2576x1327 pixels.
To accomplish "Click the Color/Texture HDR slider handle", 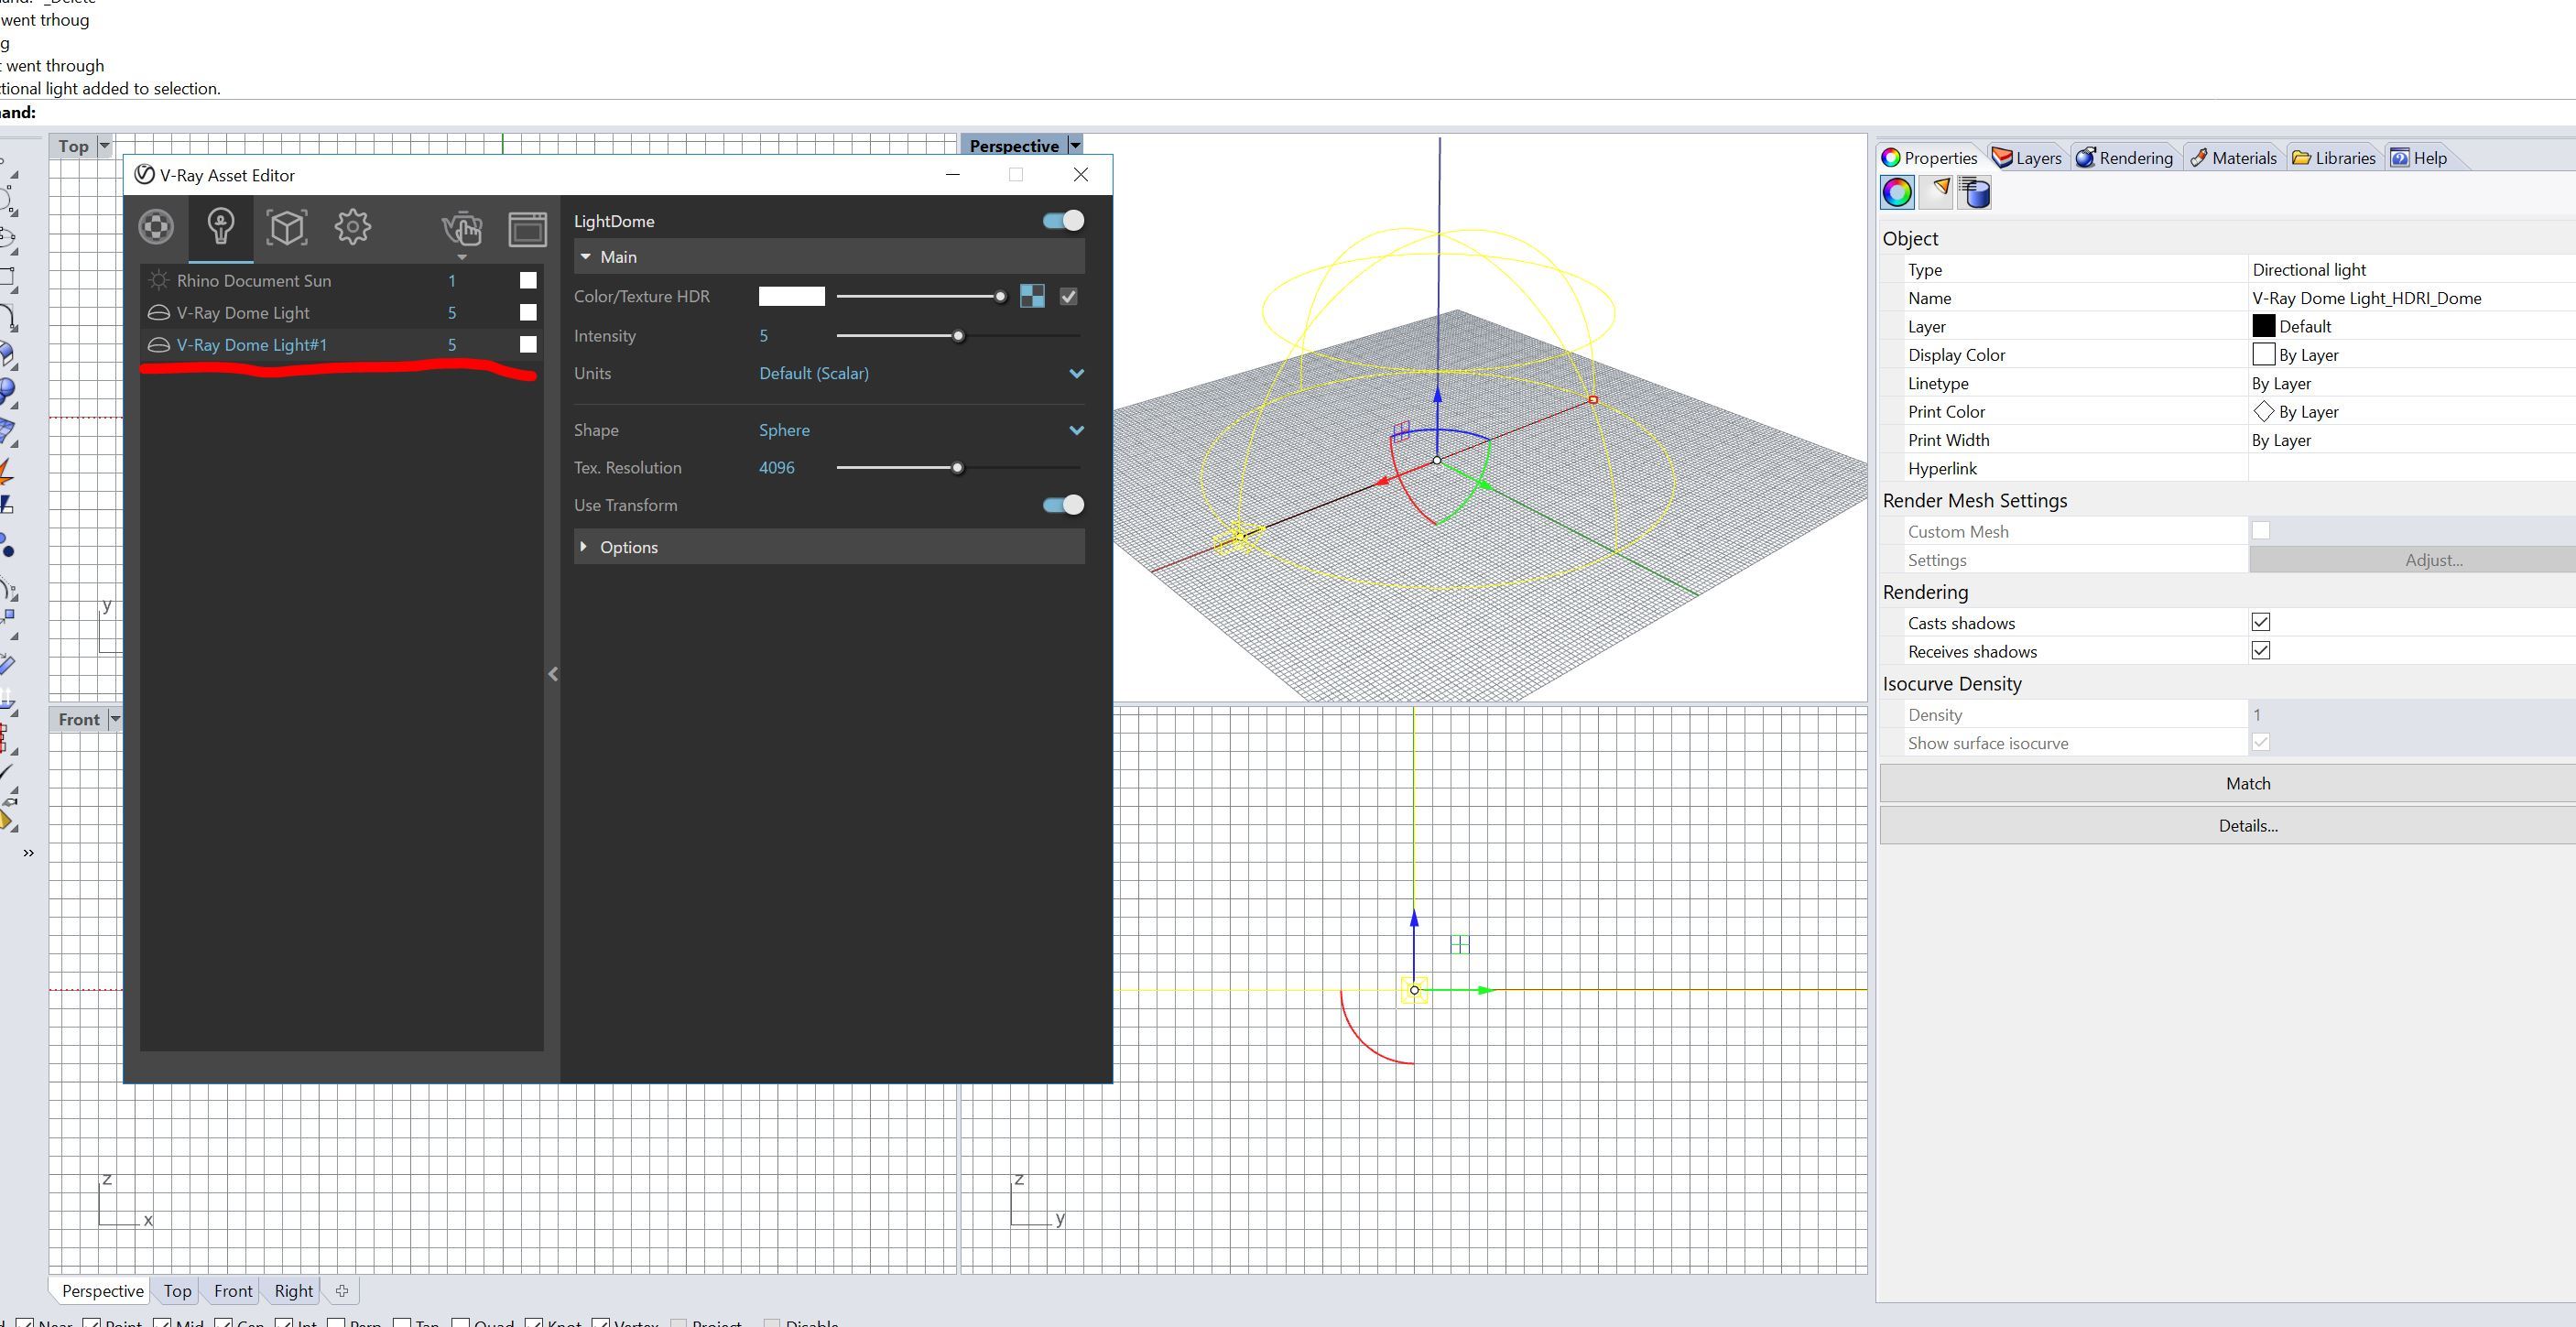I will coord(1000,296).
